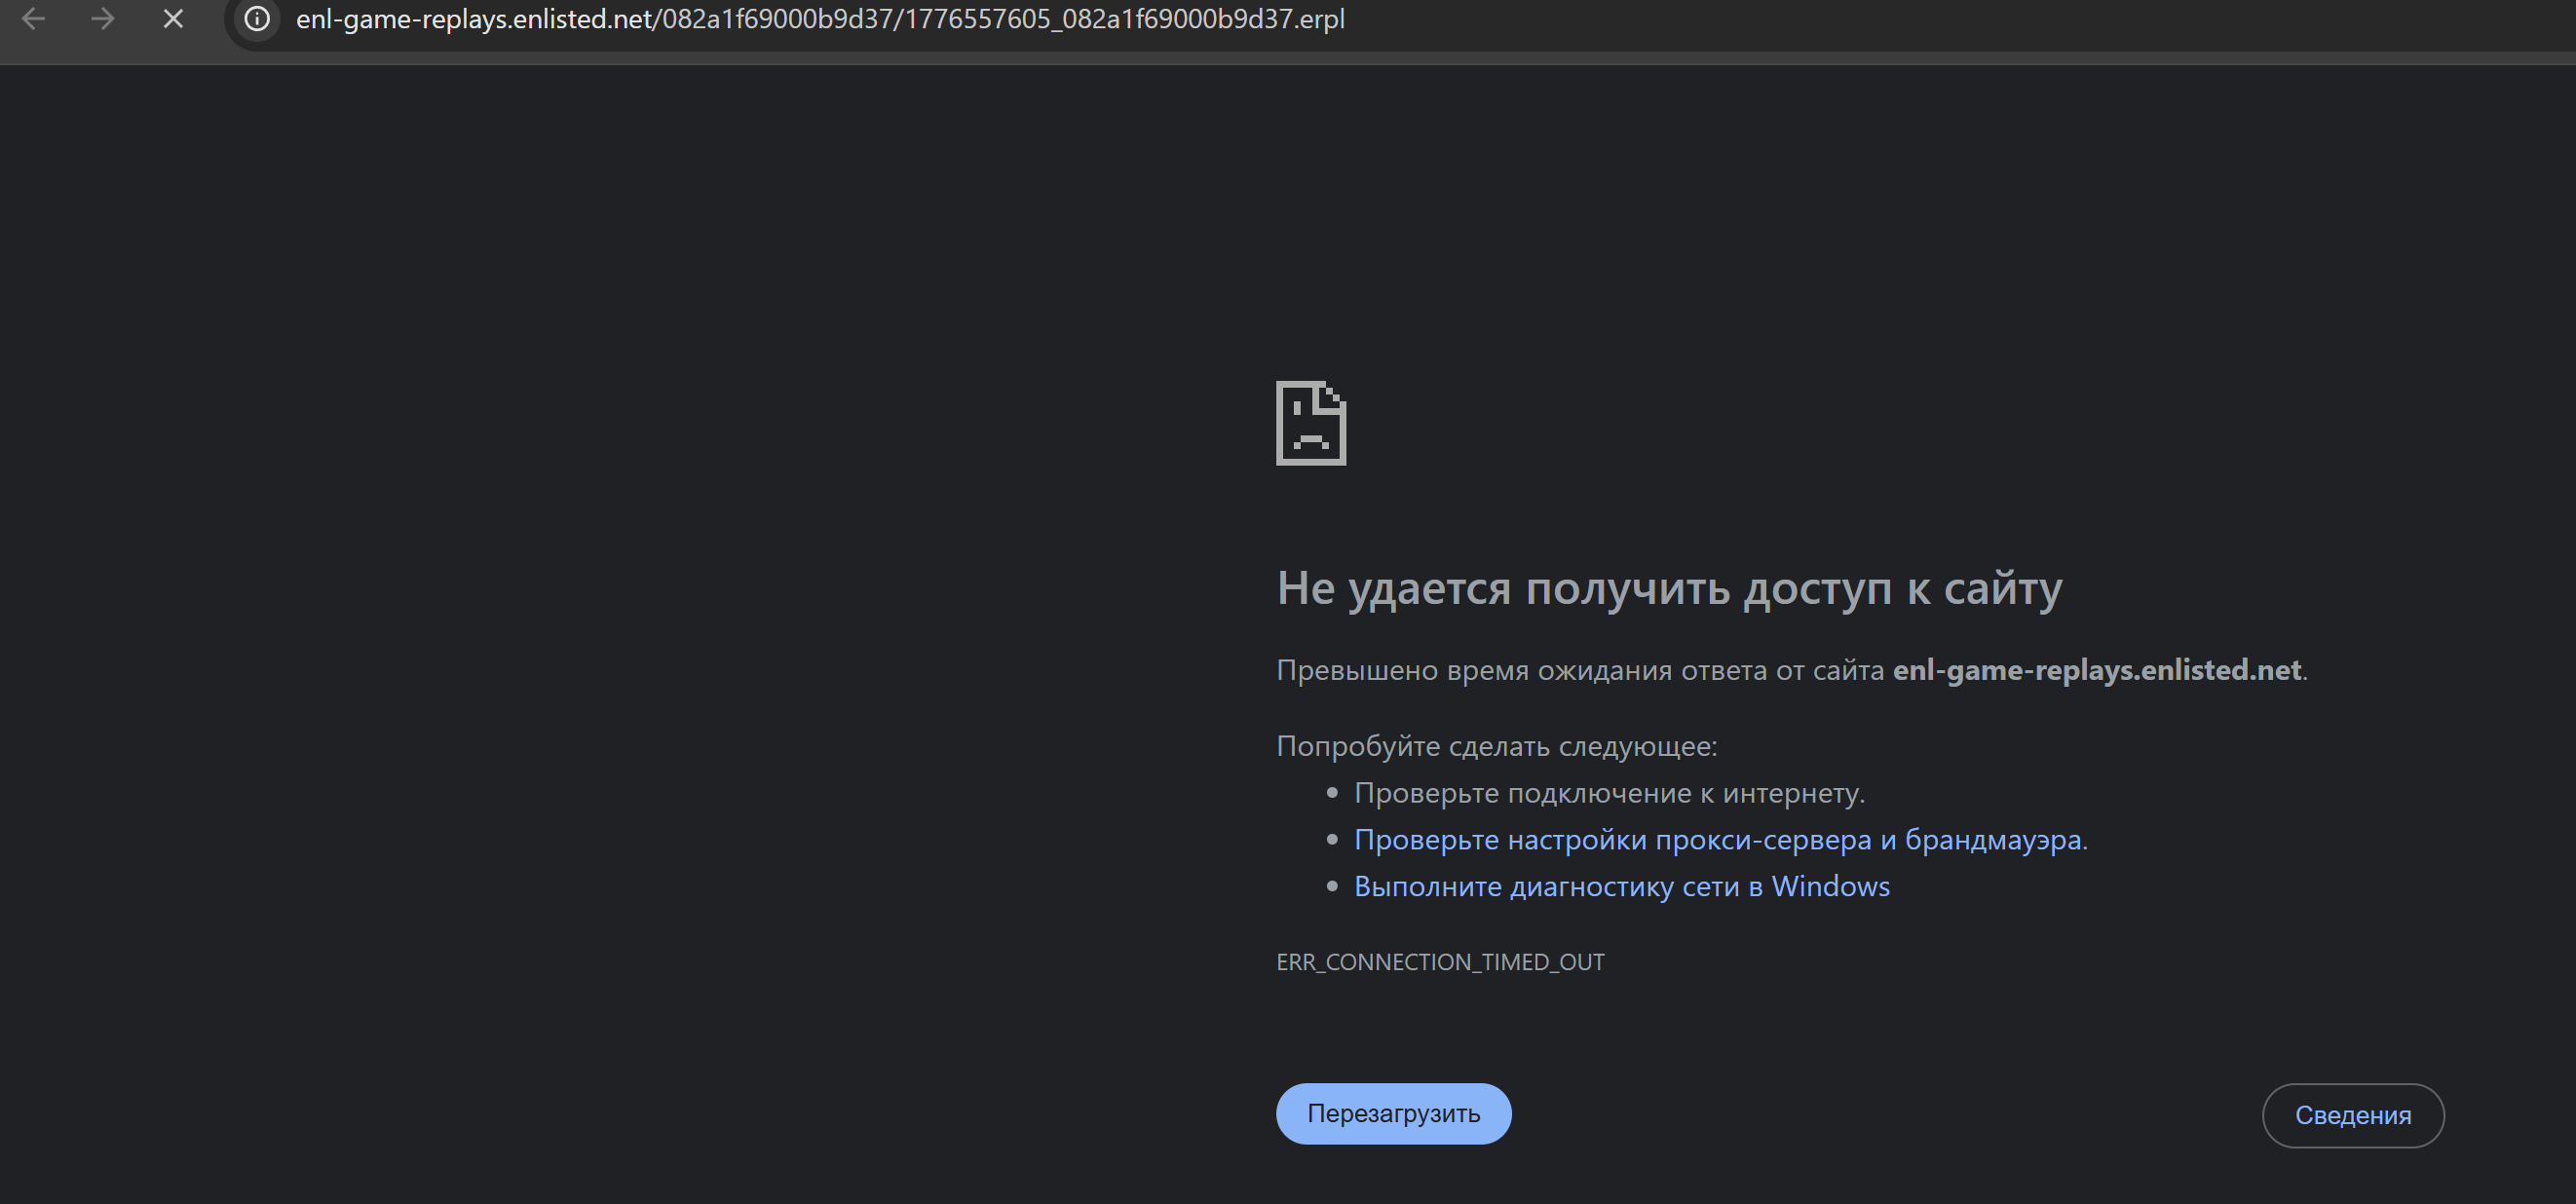The image size is (2576, 1204).
Task: Open the Сведения details button
Action: point(2352,1115)
